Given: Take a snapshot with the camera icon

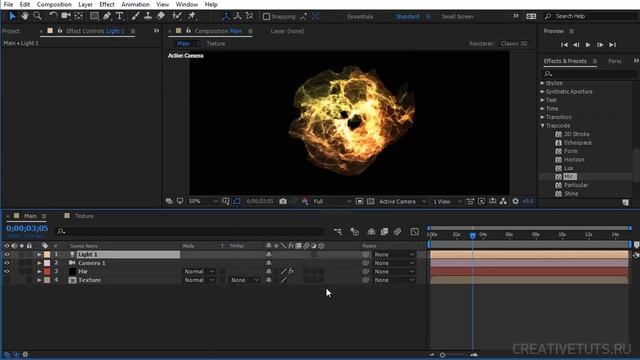Looking at the screenshot, I should (283, 201).
